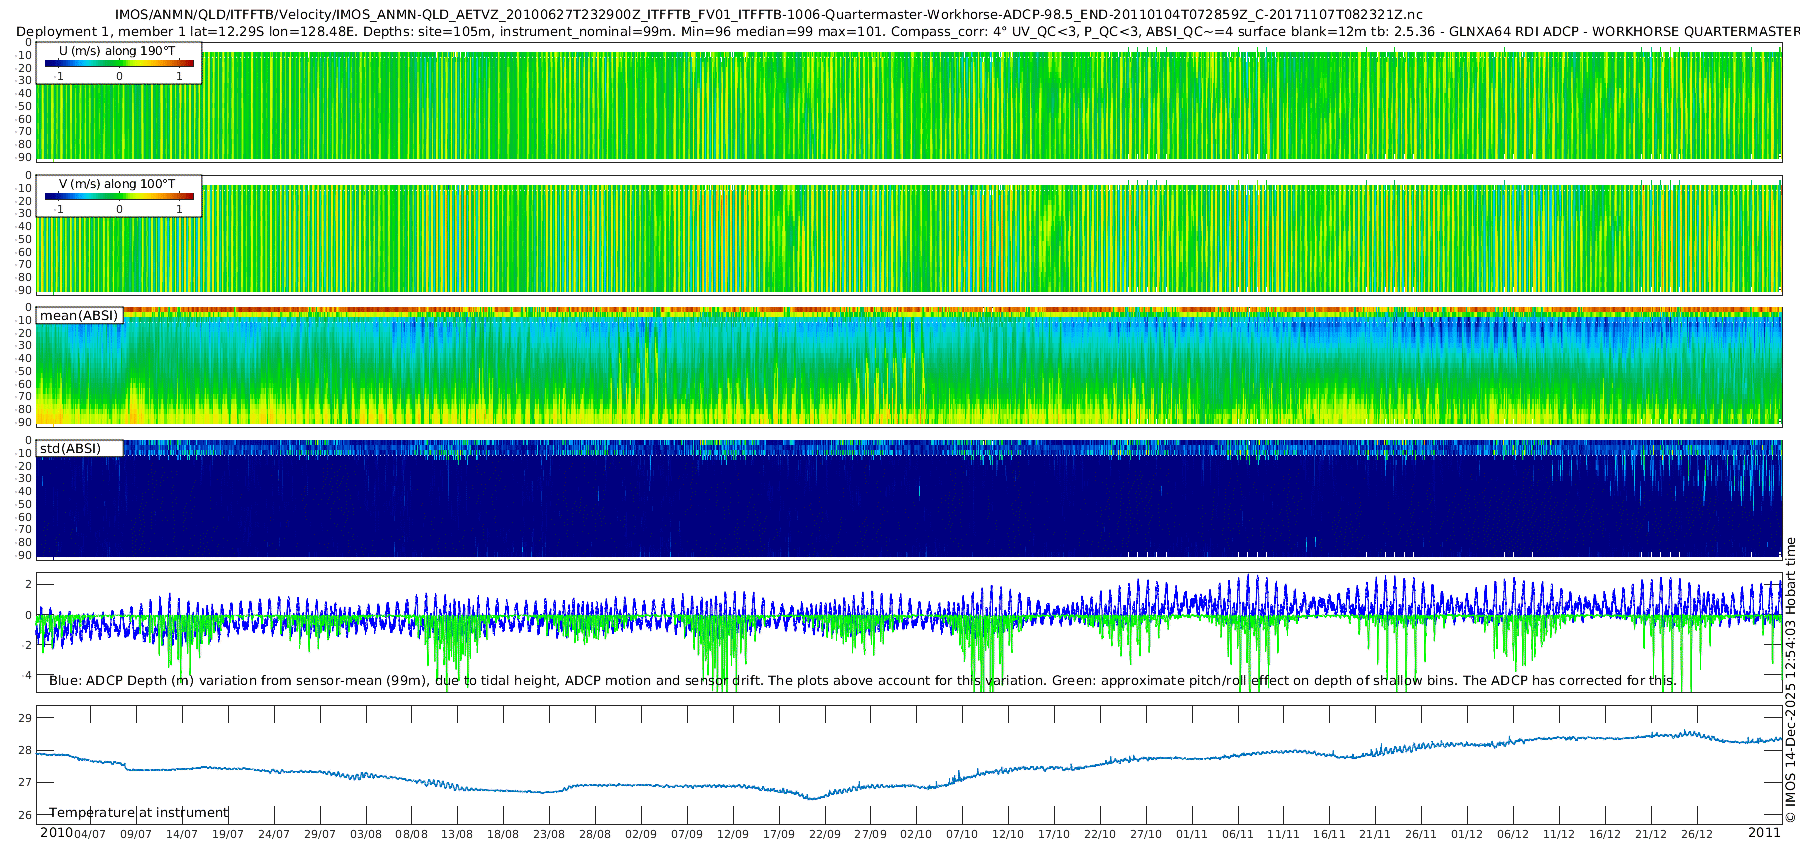The image size is (1800, 850).
Task: Select the 13/08 date tick on the time axis
Action: tap(457, 834)
